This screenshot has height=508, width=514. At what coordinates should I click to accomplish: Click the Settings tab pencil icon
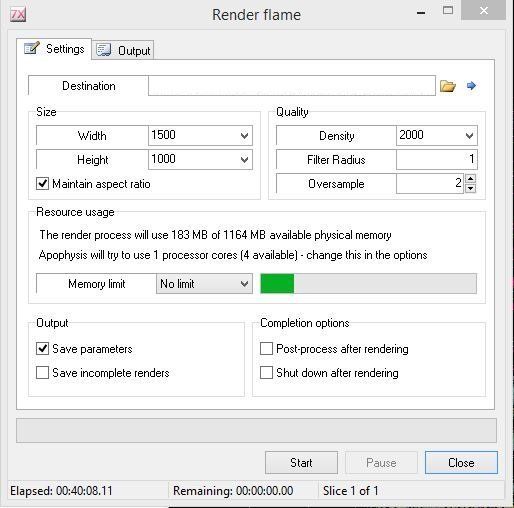click(x=32, y=48)
